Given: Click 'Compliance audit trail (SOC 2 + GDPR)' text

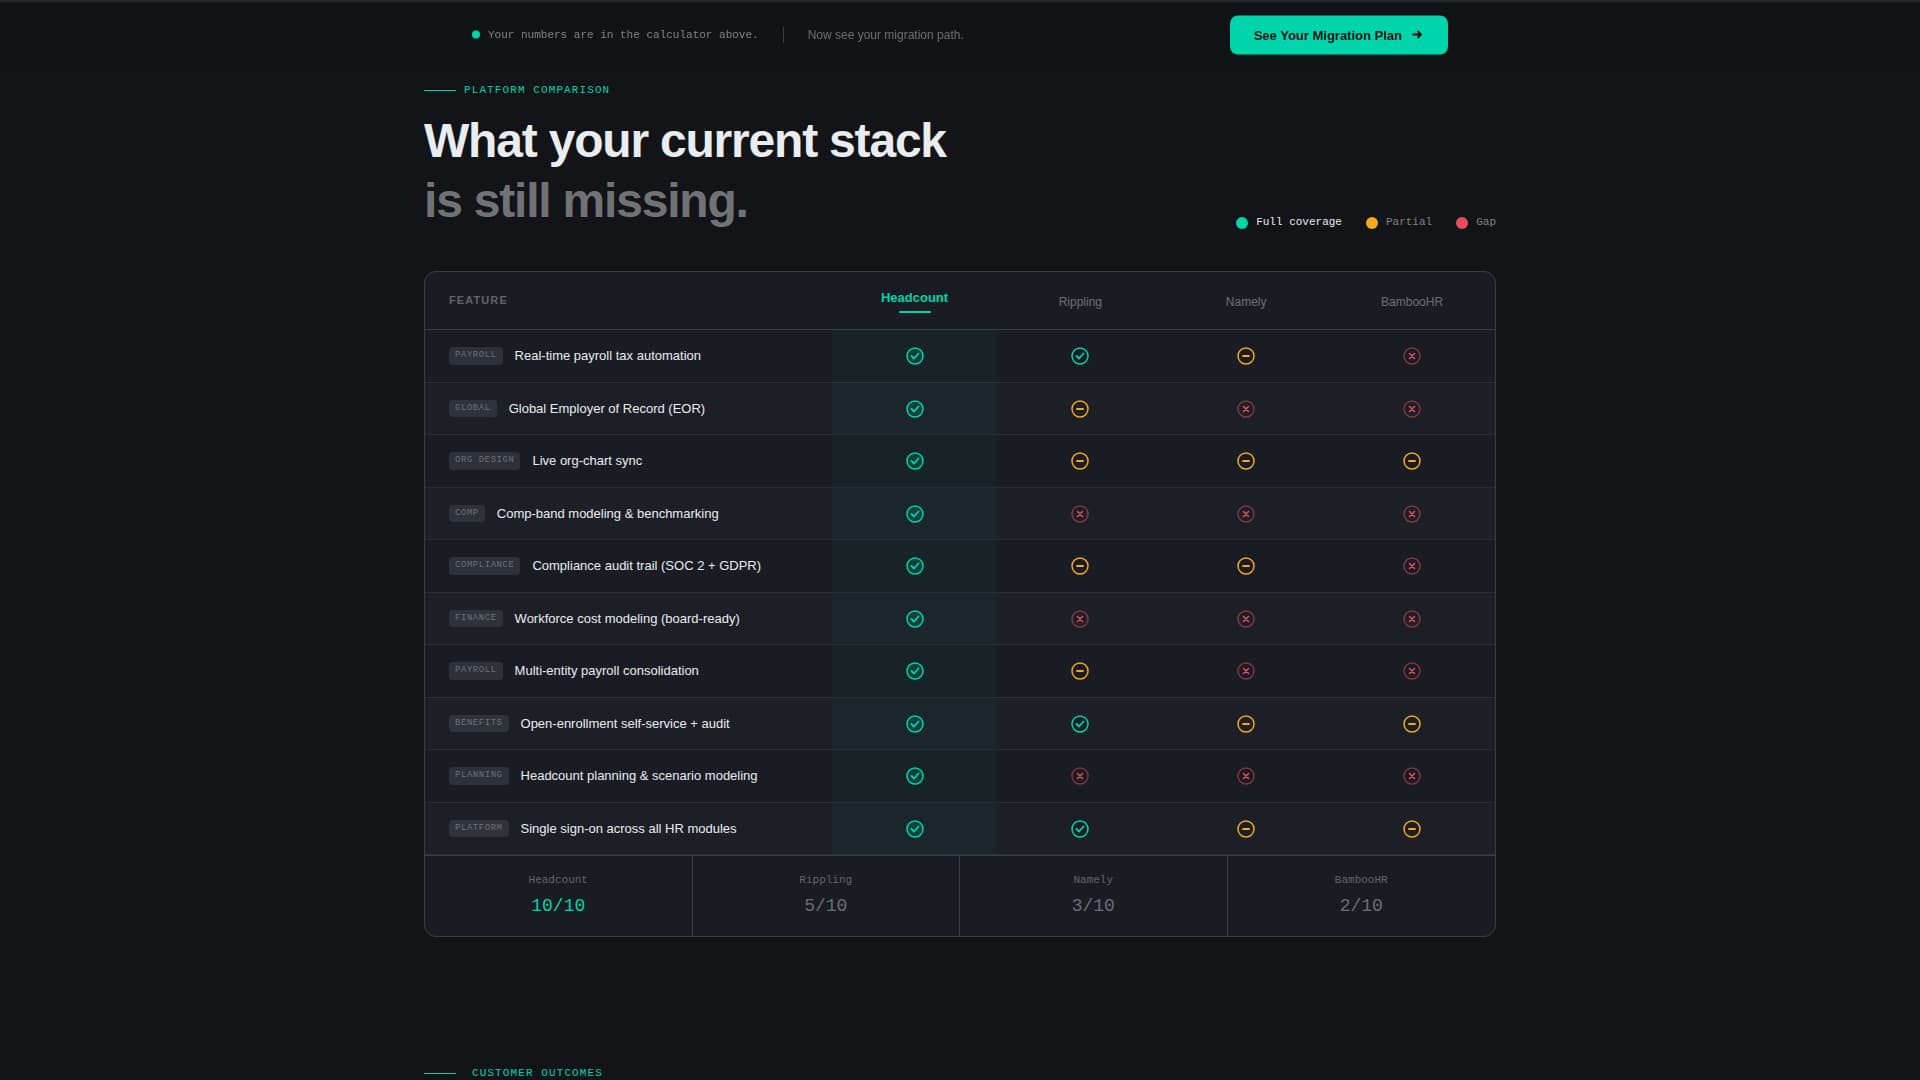Looking at the screenshot, I should click(646, 566).
